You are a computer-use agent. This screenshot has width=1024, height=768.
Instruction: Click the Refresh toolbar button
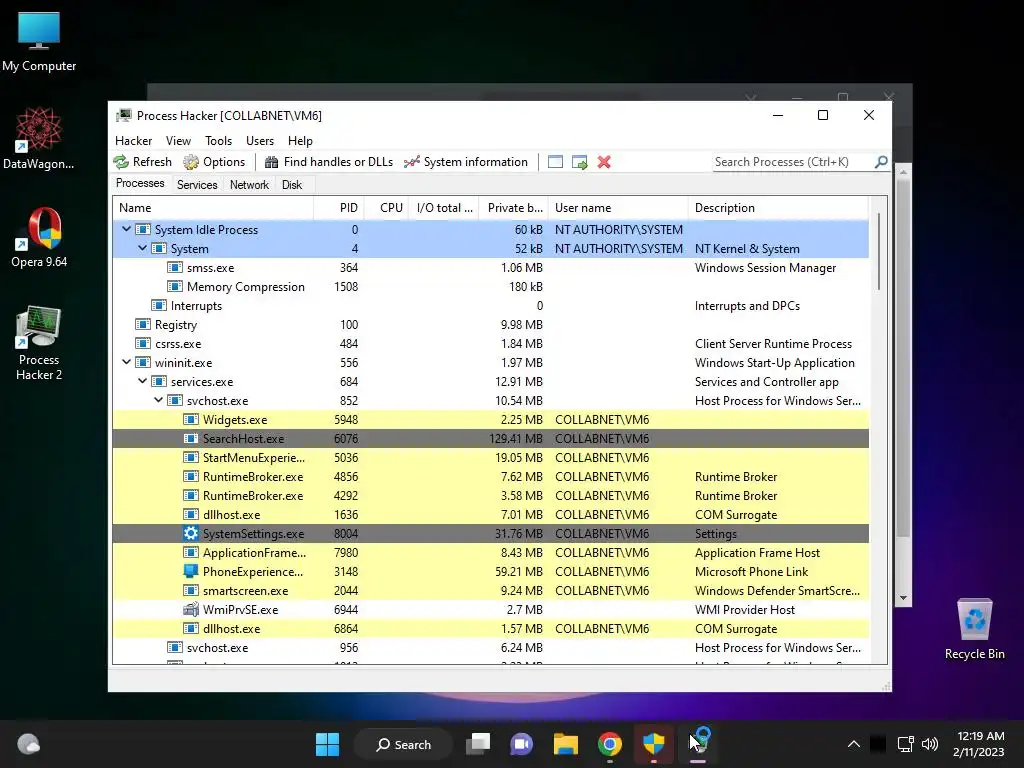[x=142, y=162]
